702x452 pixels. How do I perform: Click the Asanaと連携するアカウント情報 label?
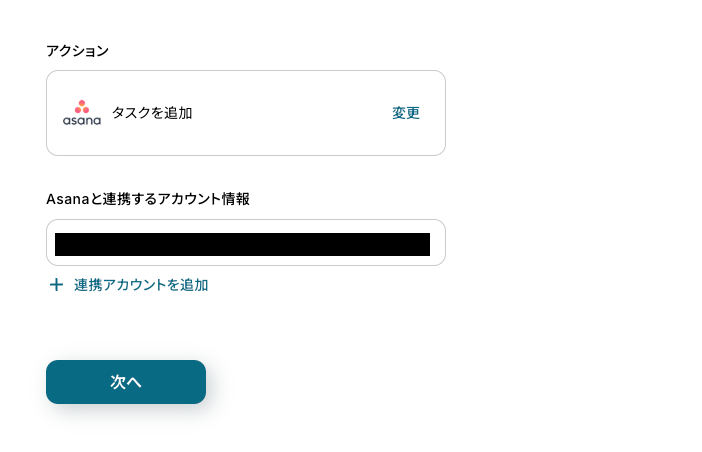pos(148,199)
